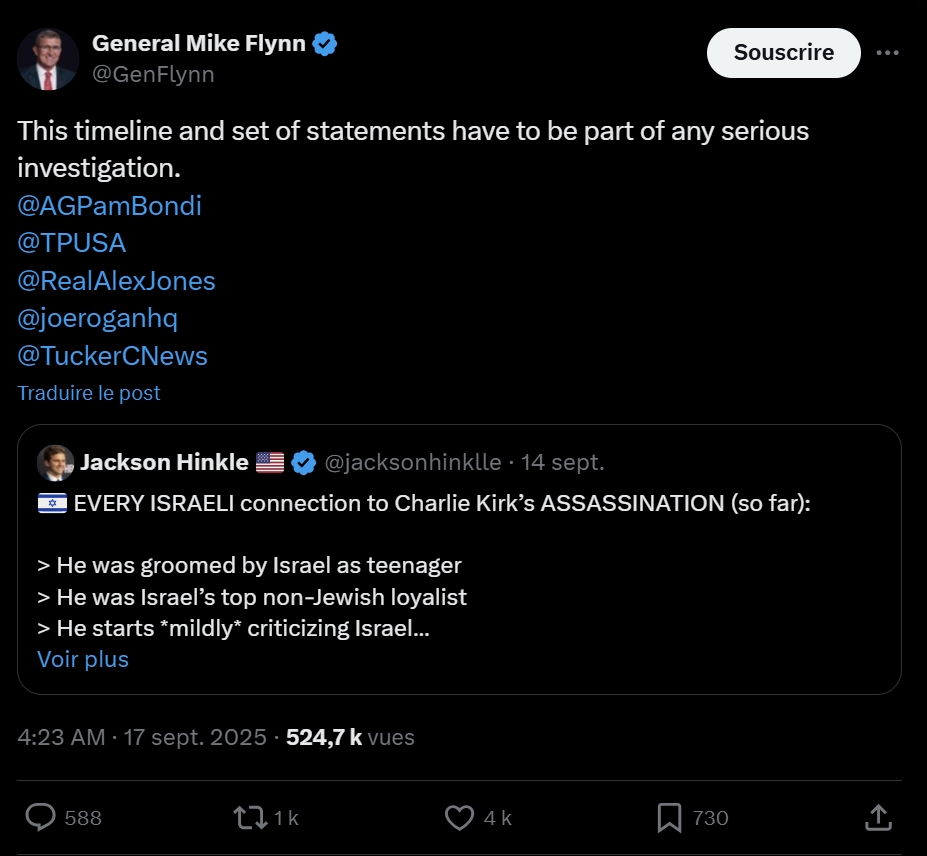Open the three-dot more options menu
This screenshot has height=856, width=927.
887,54
